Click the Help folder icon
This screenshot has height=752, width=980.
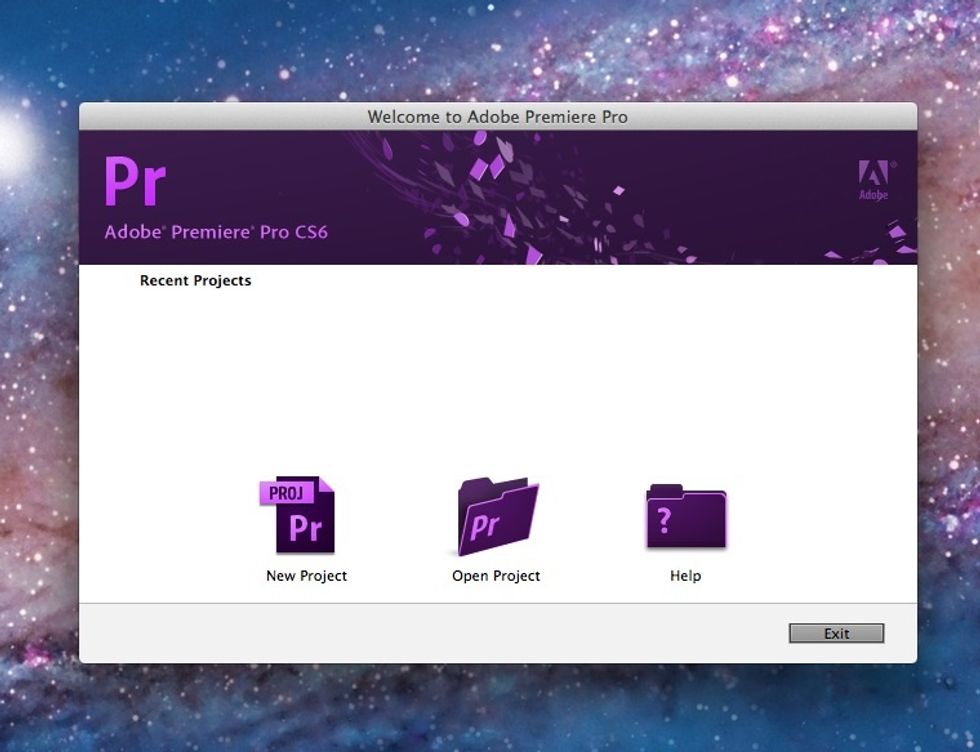(686, 516)
